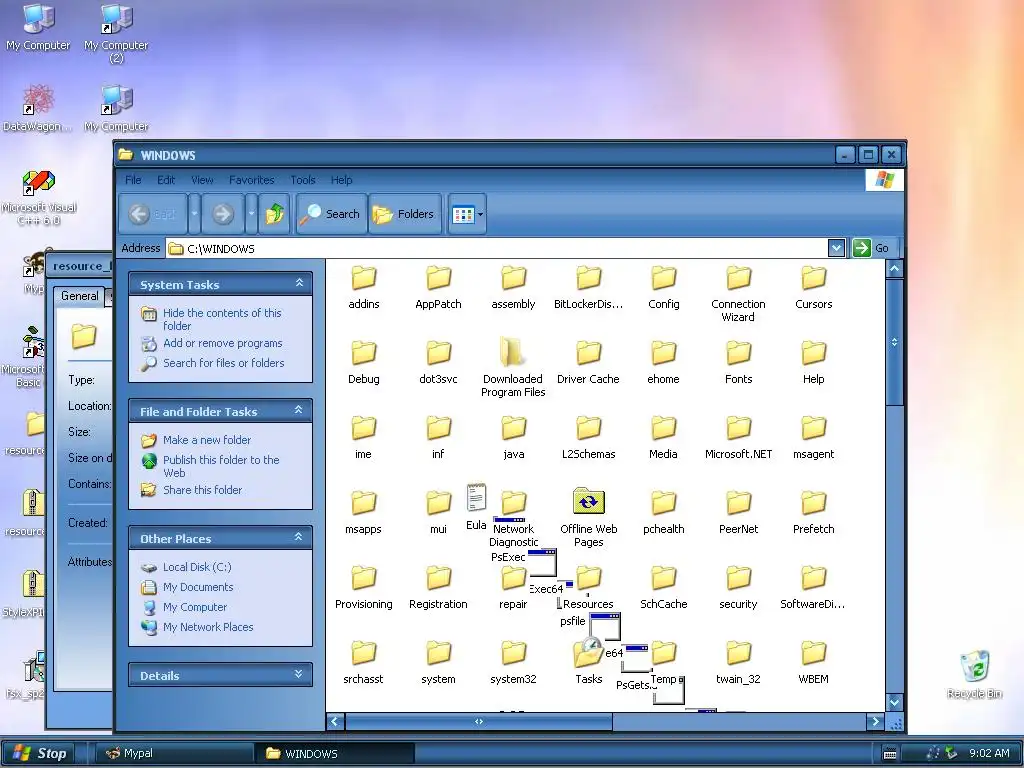Click the Forward navigation arrow

coord(223,214)
